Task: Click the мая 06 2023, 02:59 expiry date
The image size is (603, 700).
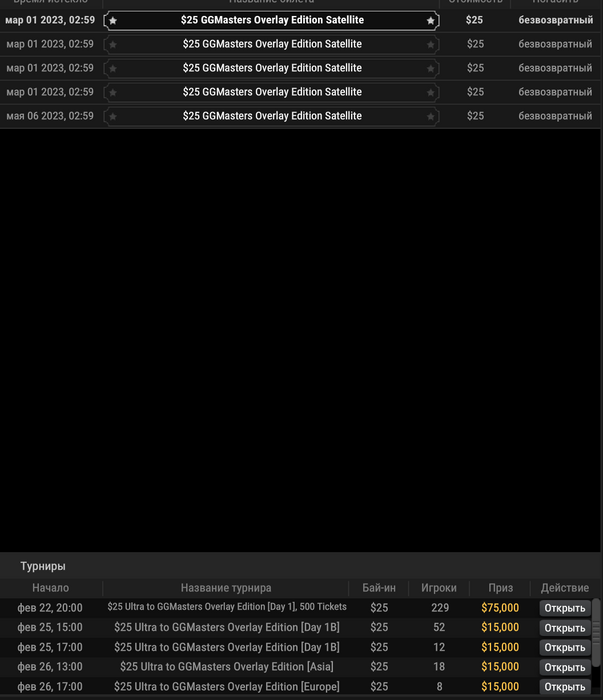Action: pos(50,116)
